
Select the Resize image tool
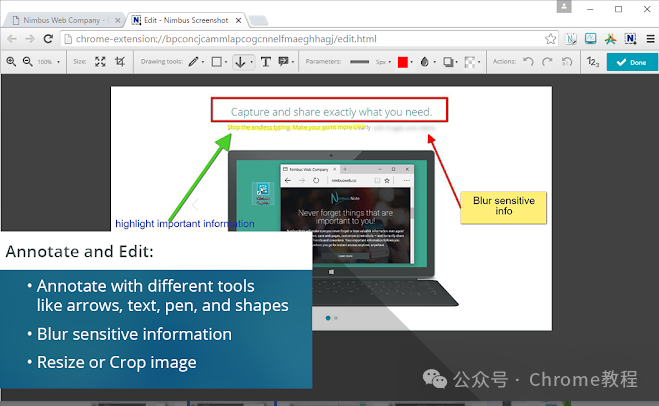click(100, 62)
